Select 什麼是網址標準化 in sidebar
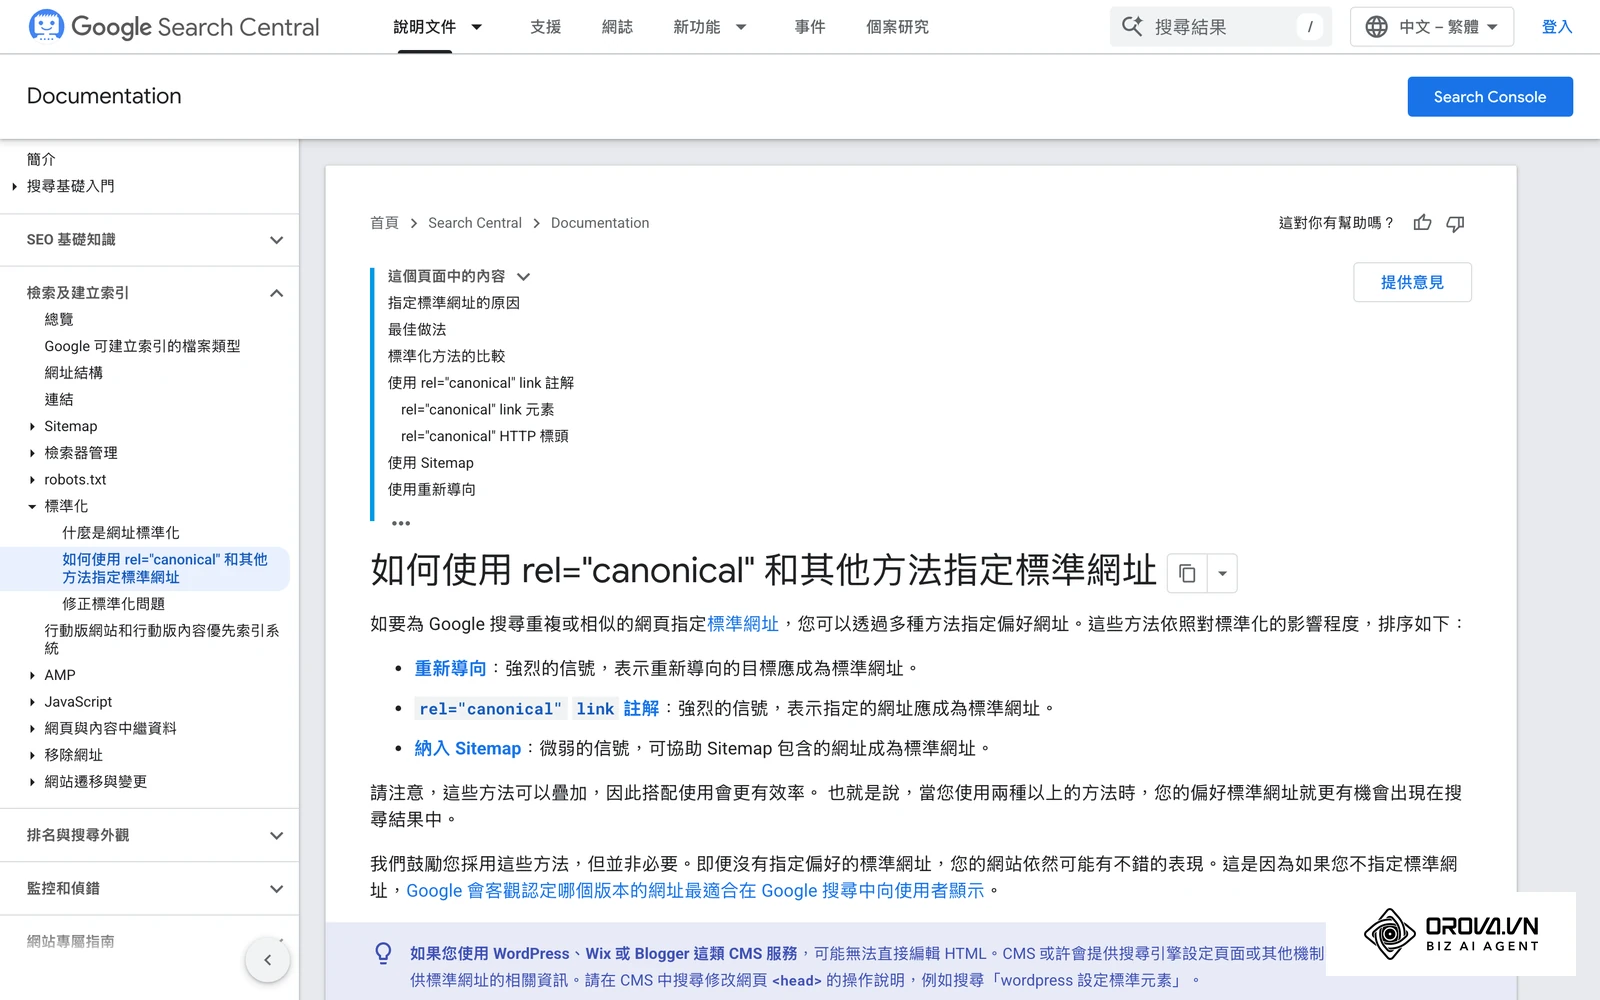Image resolution: width=1600 pixels, height=1000 pixels. click(x=121, y=533)
